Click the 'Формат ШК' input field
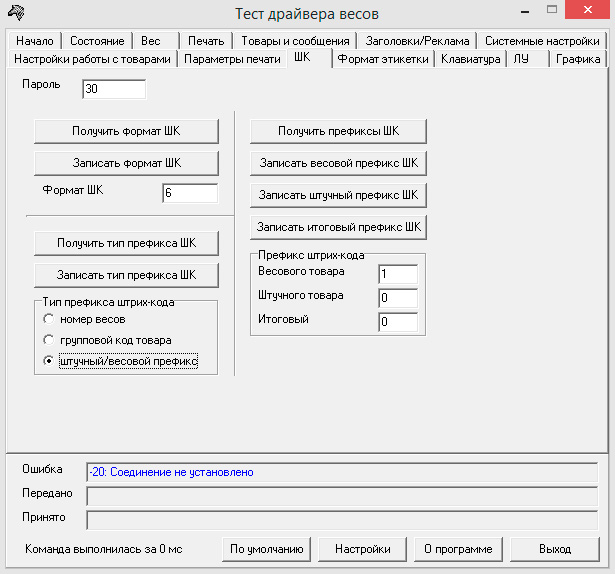The image size is (615, 574). coord(190,193)
